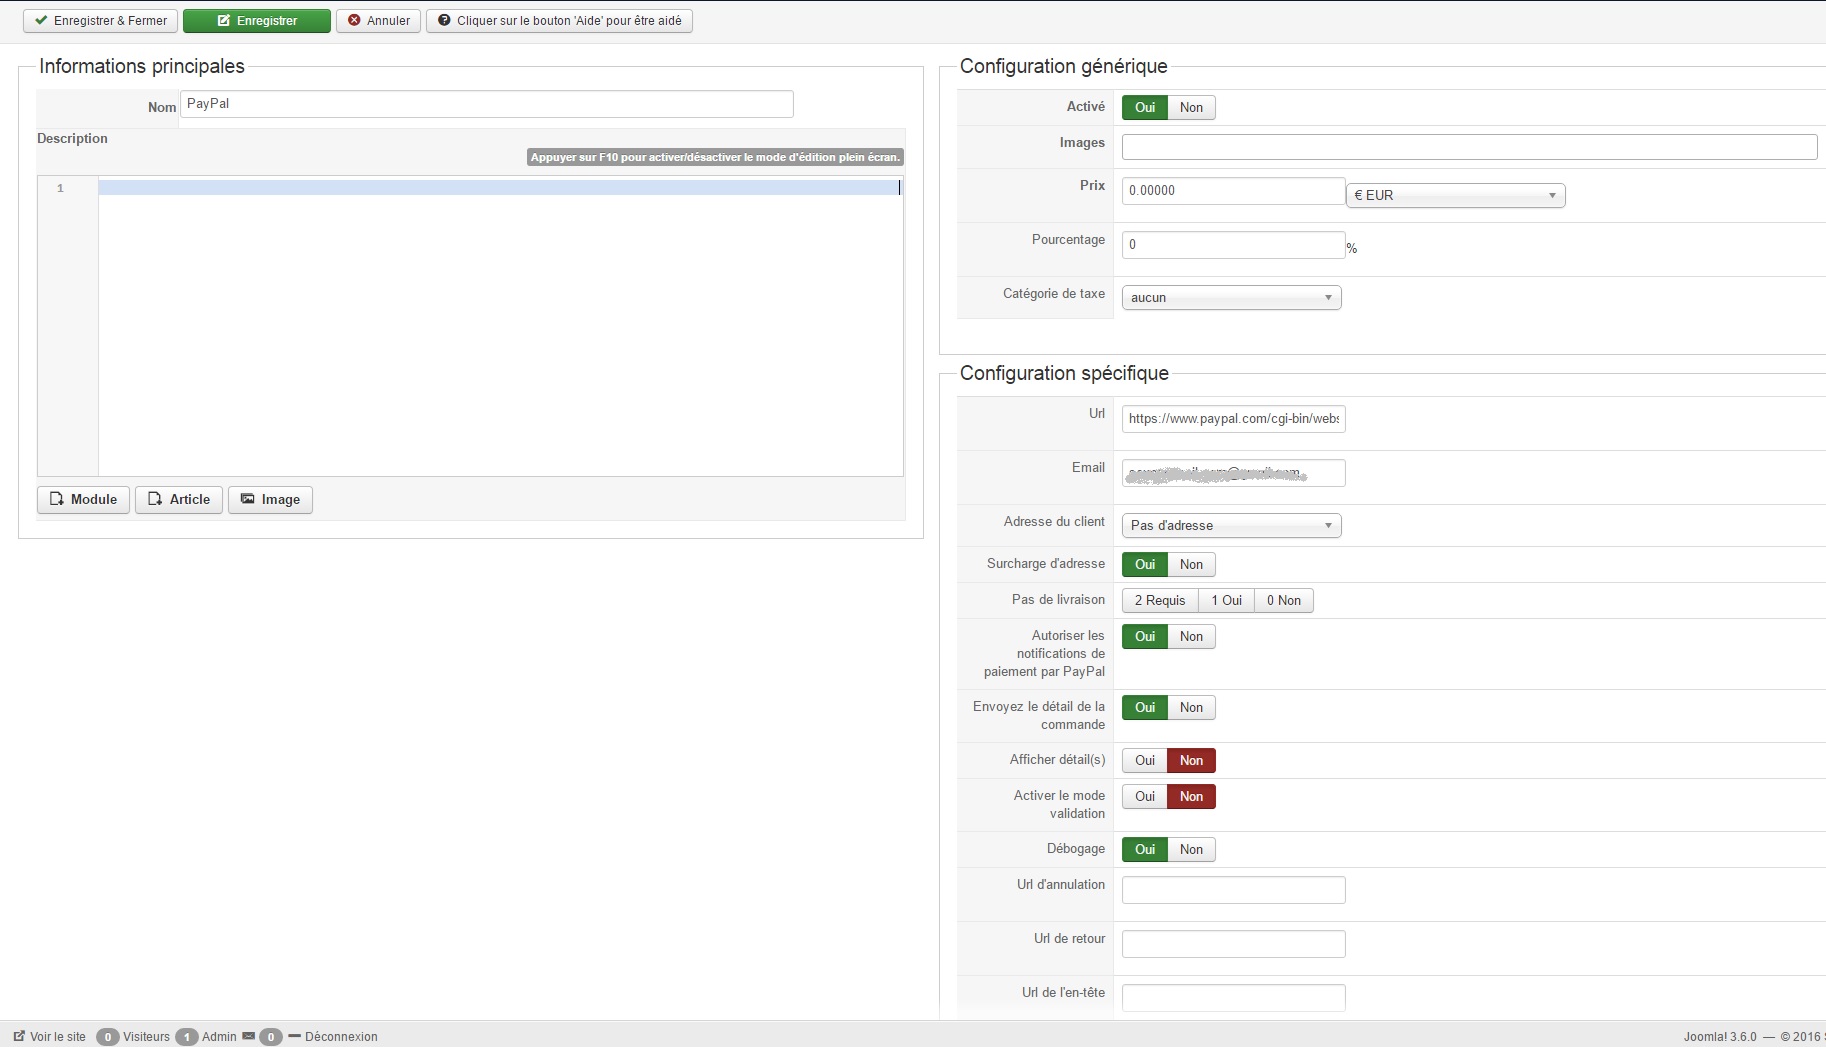
Task: Click the Email input field
Action: point(1233,473)
